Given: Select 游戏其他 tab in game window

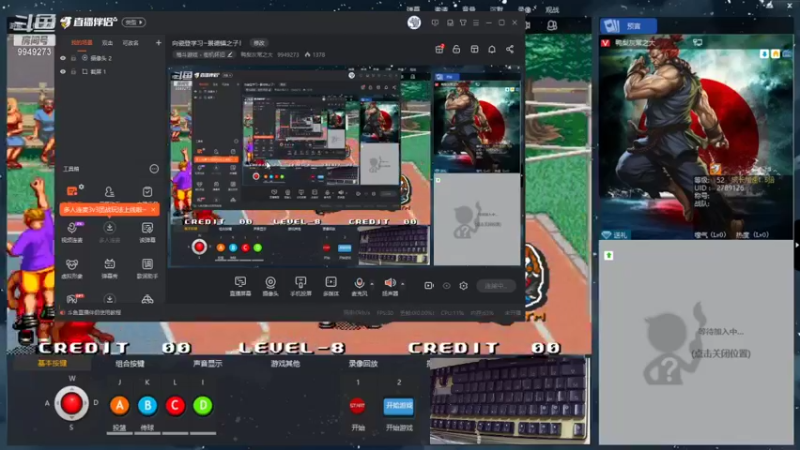Looking at the screenshot, I should (x=285, y=363).
